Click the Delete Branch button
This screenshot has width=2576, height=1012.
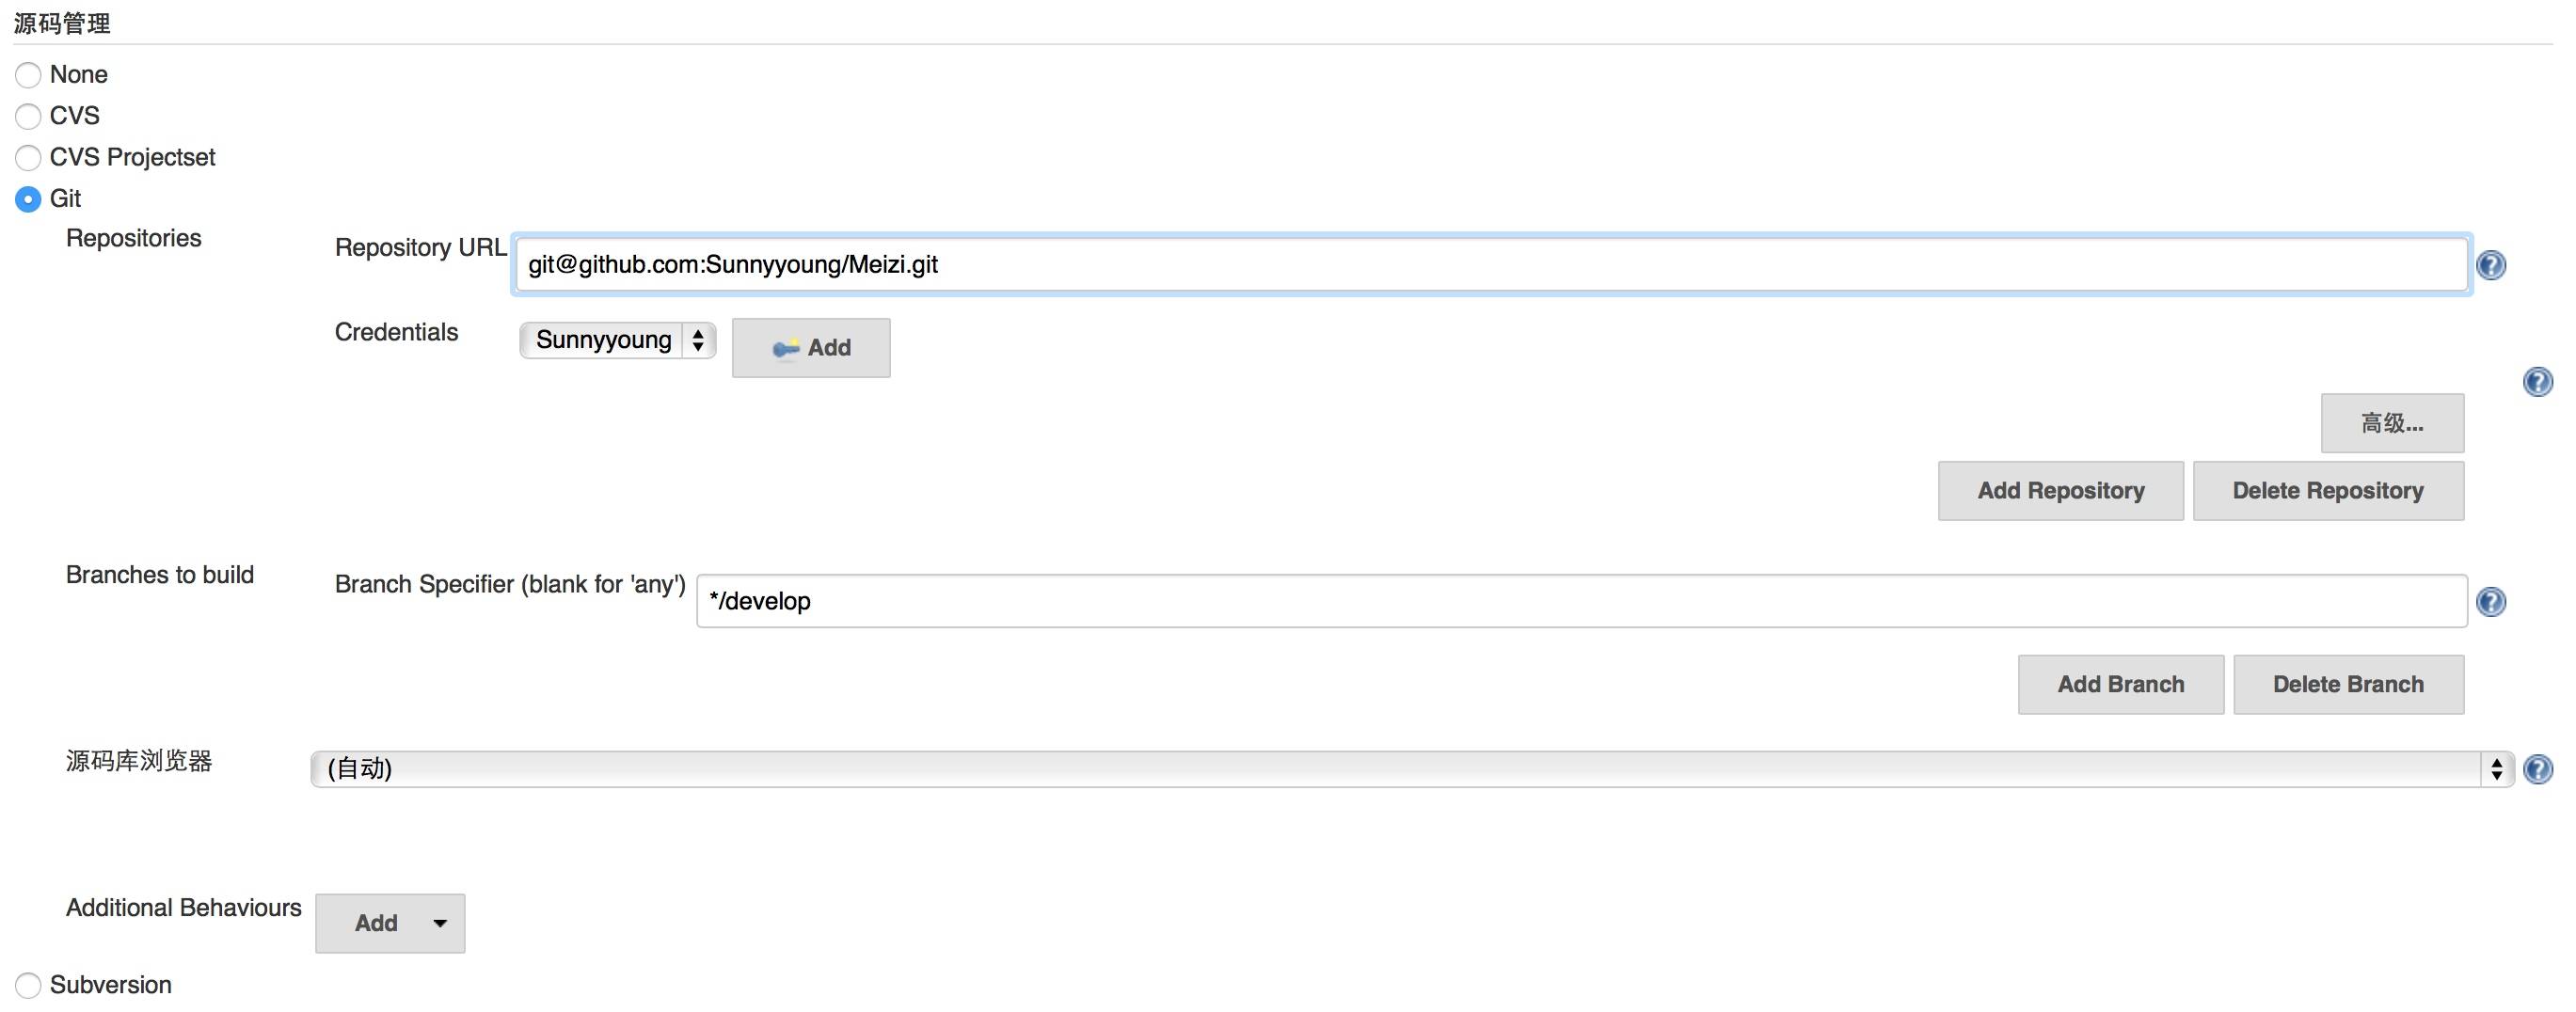tap(2347, 685)
